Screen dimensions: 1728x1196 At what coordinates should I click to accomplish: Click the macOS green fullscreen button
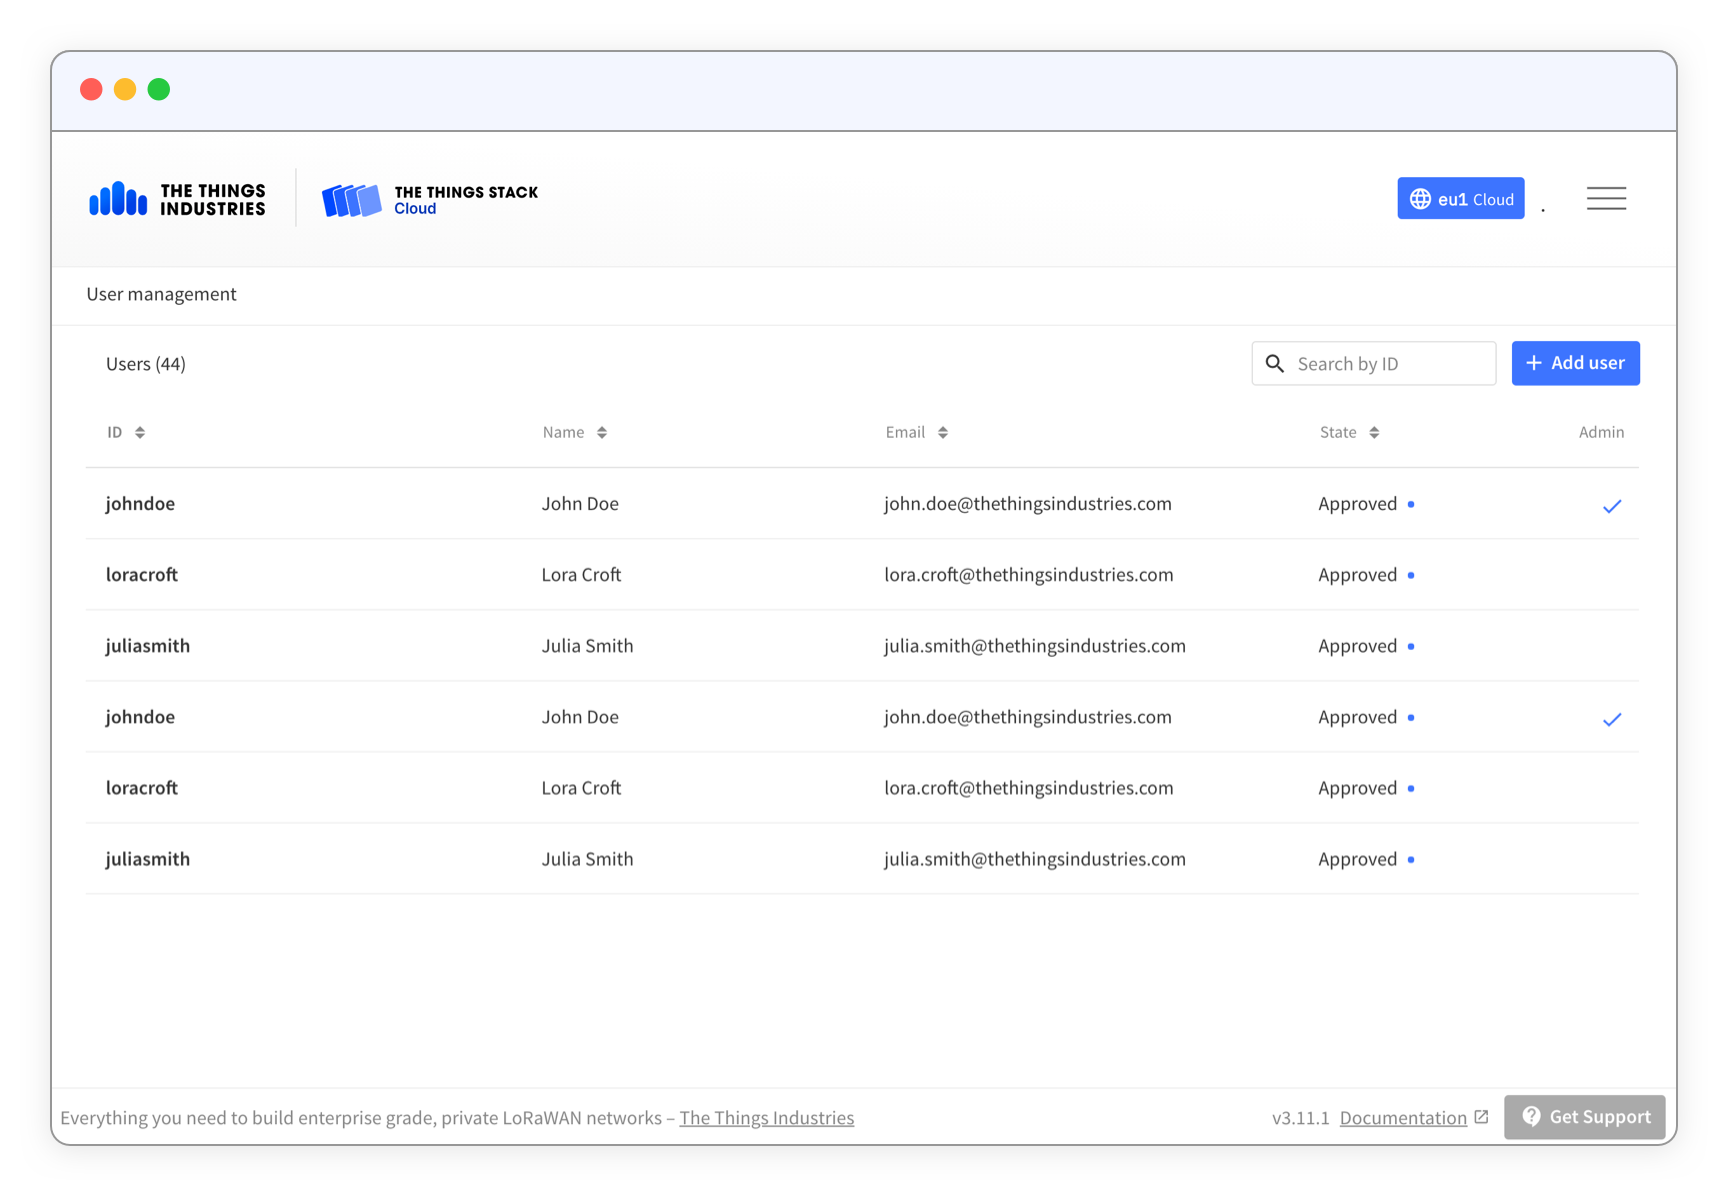[159, 90]
